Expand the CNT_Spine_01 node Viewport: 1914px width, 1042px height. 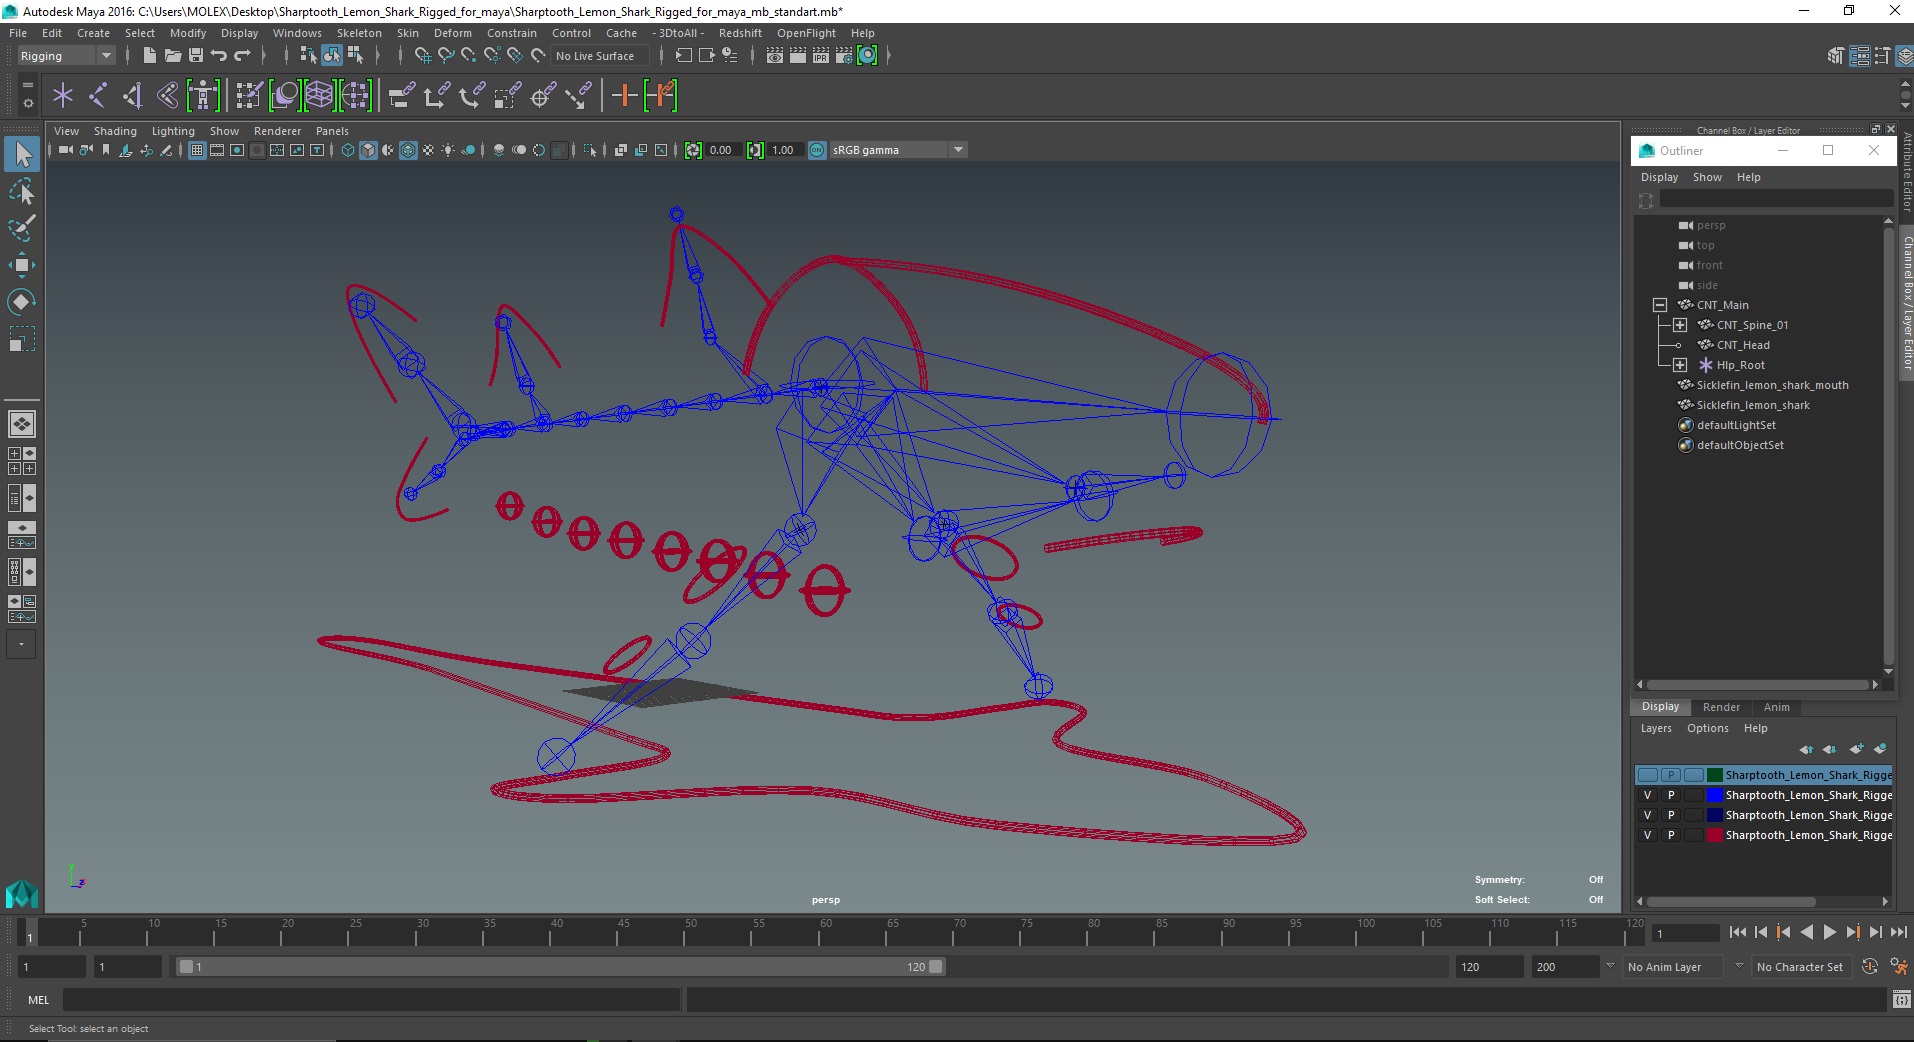click(x=1680, y=325)
